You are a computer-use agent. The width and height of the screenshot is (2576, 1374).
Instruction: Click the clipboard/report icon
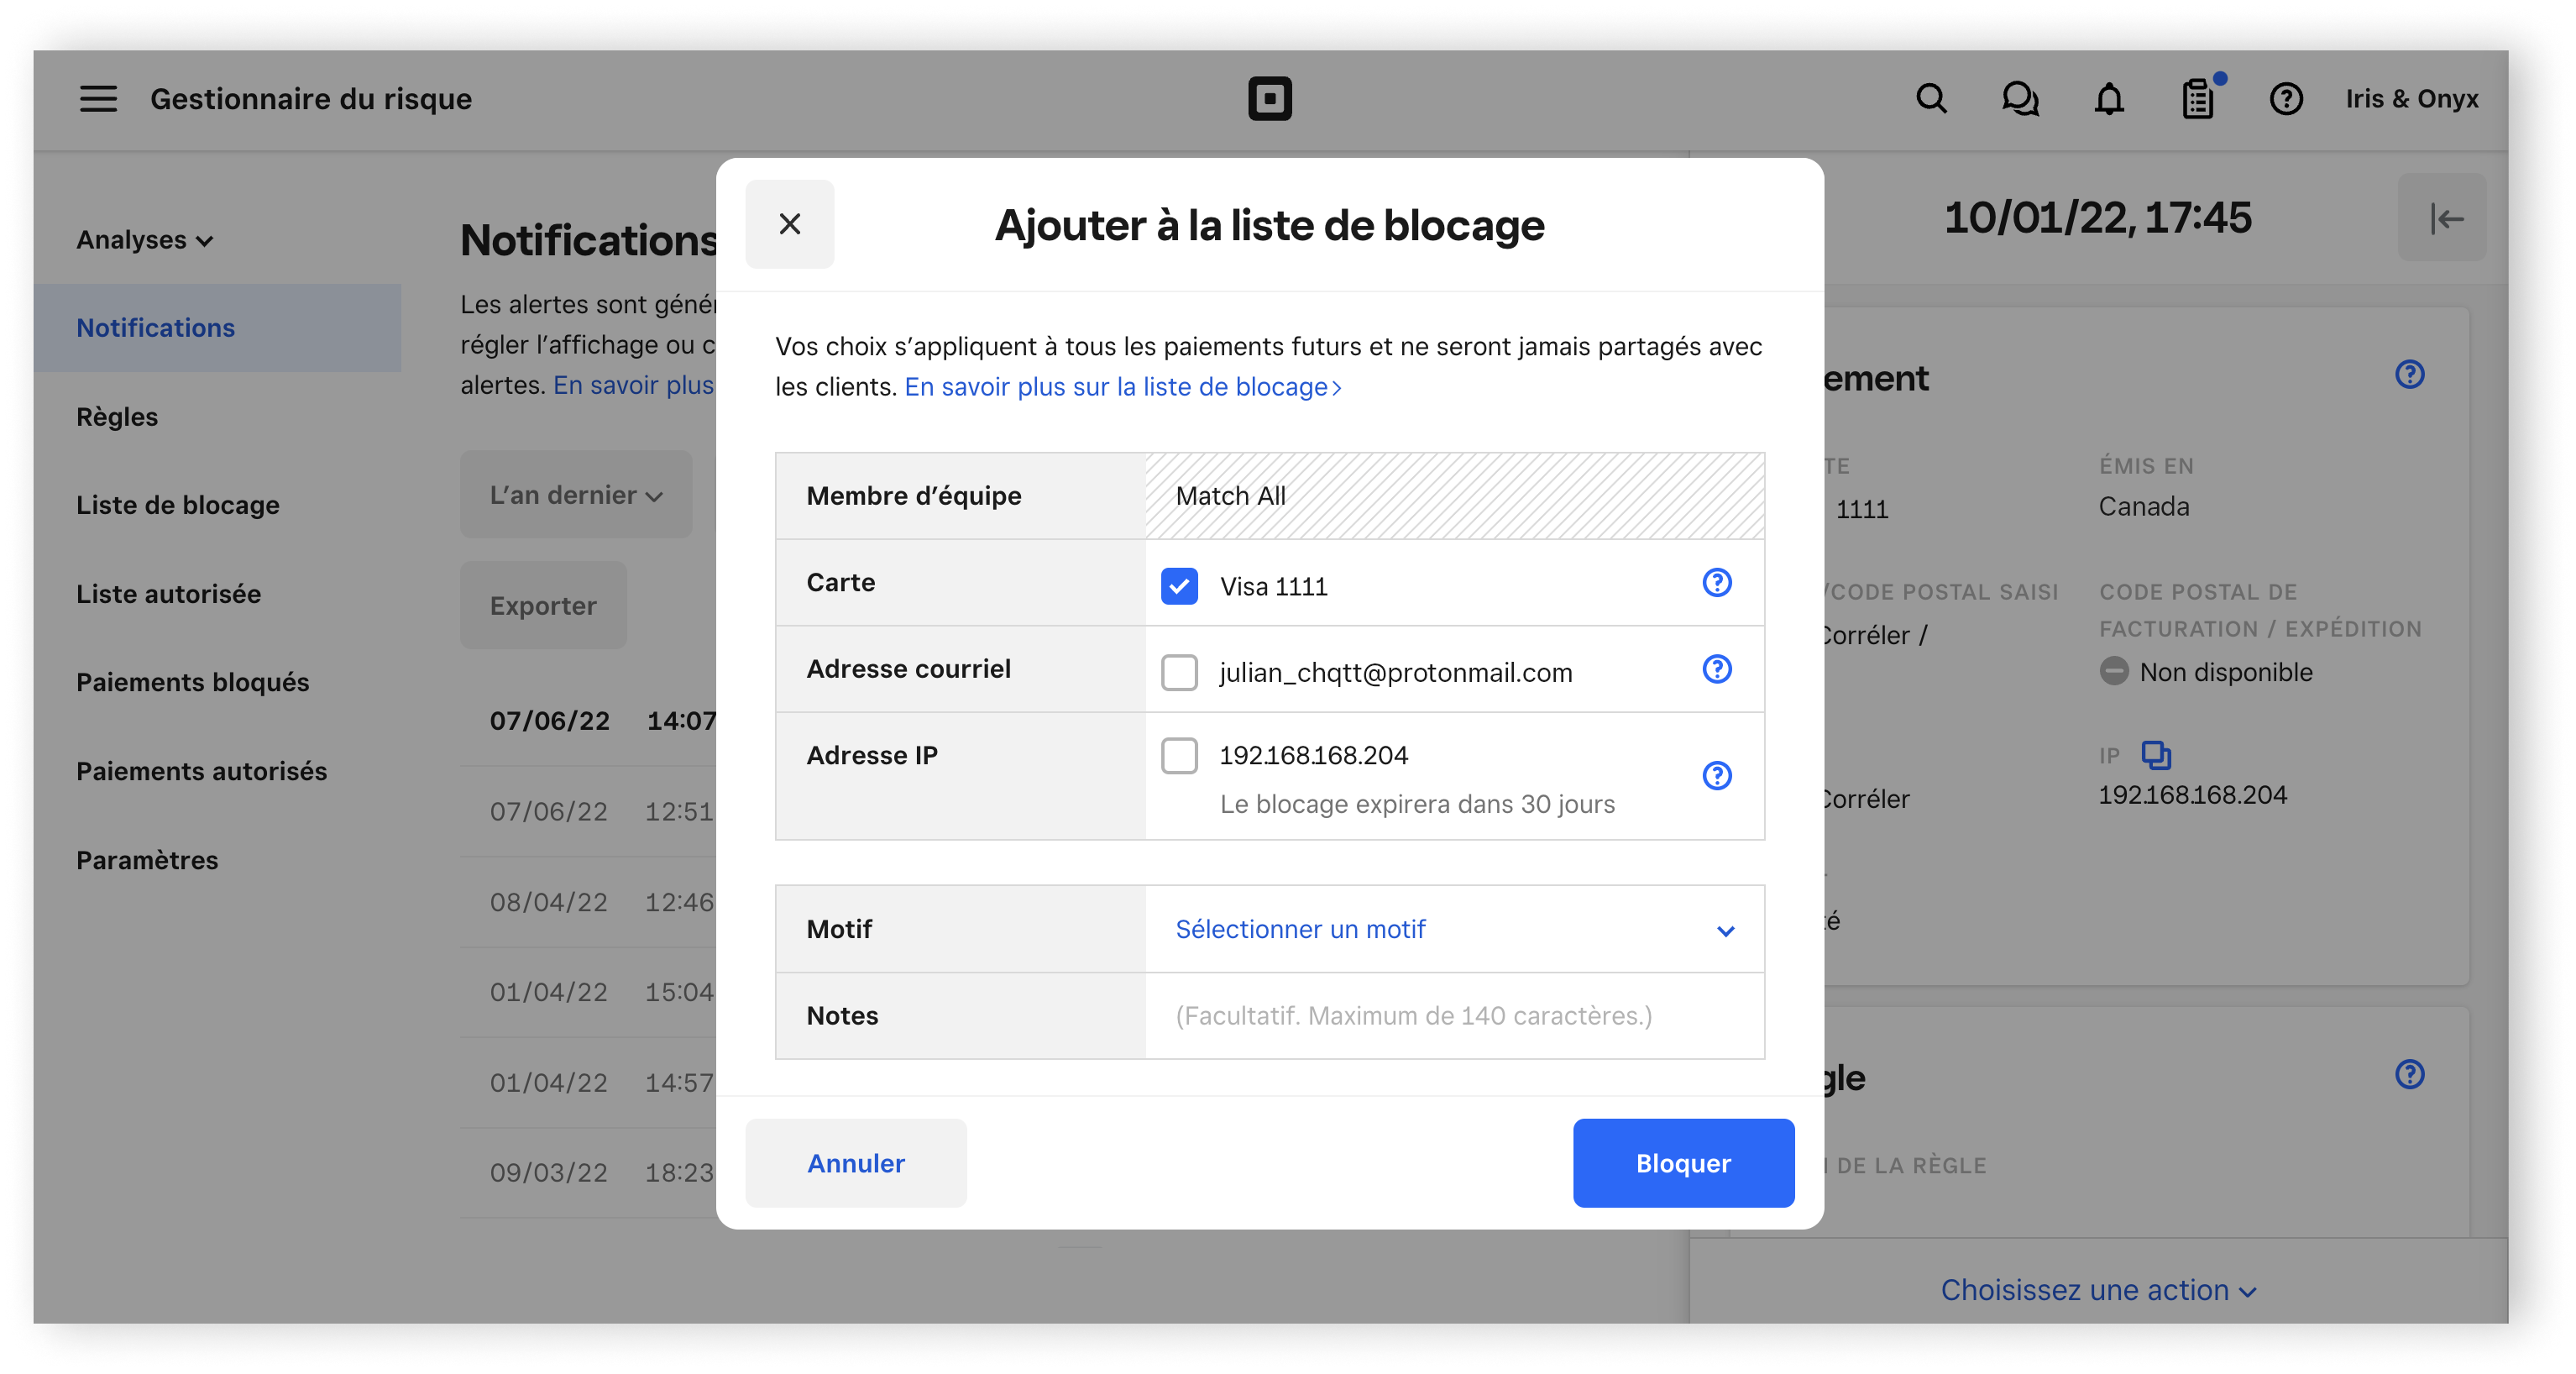(x=2198, y=97)
